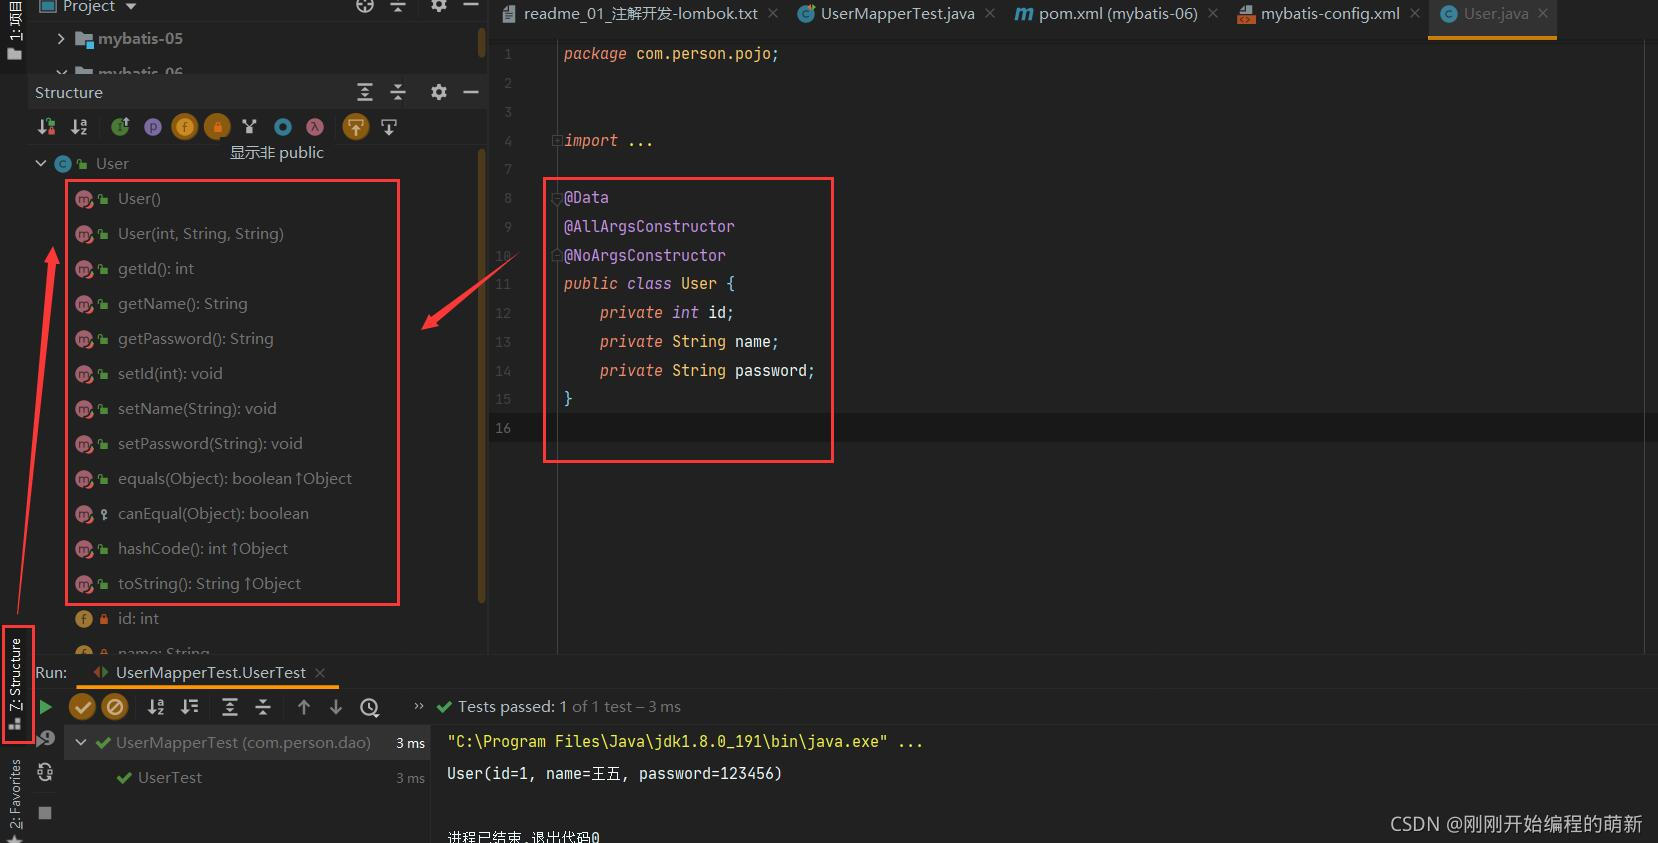
Task: Close the User.java editor tab
Action: pos(1543,14)
